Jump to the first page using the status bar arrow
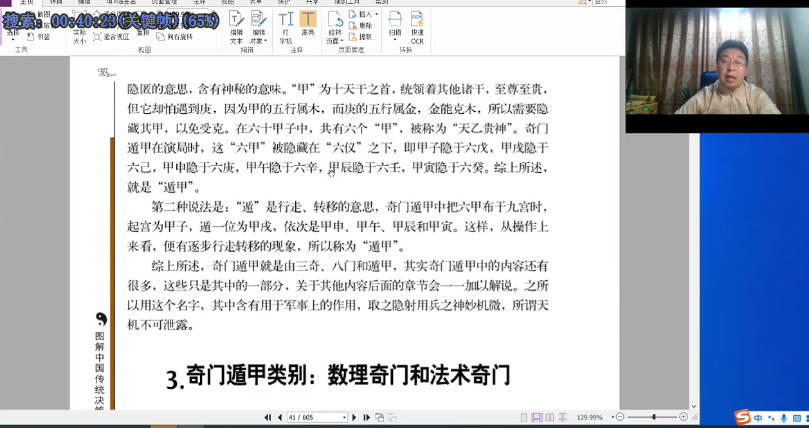 266,416
